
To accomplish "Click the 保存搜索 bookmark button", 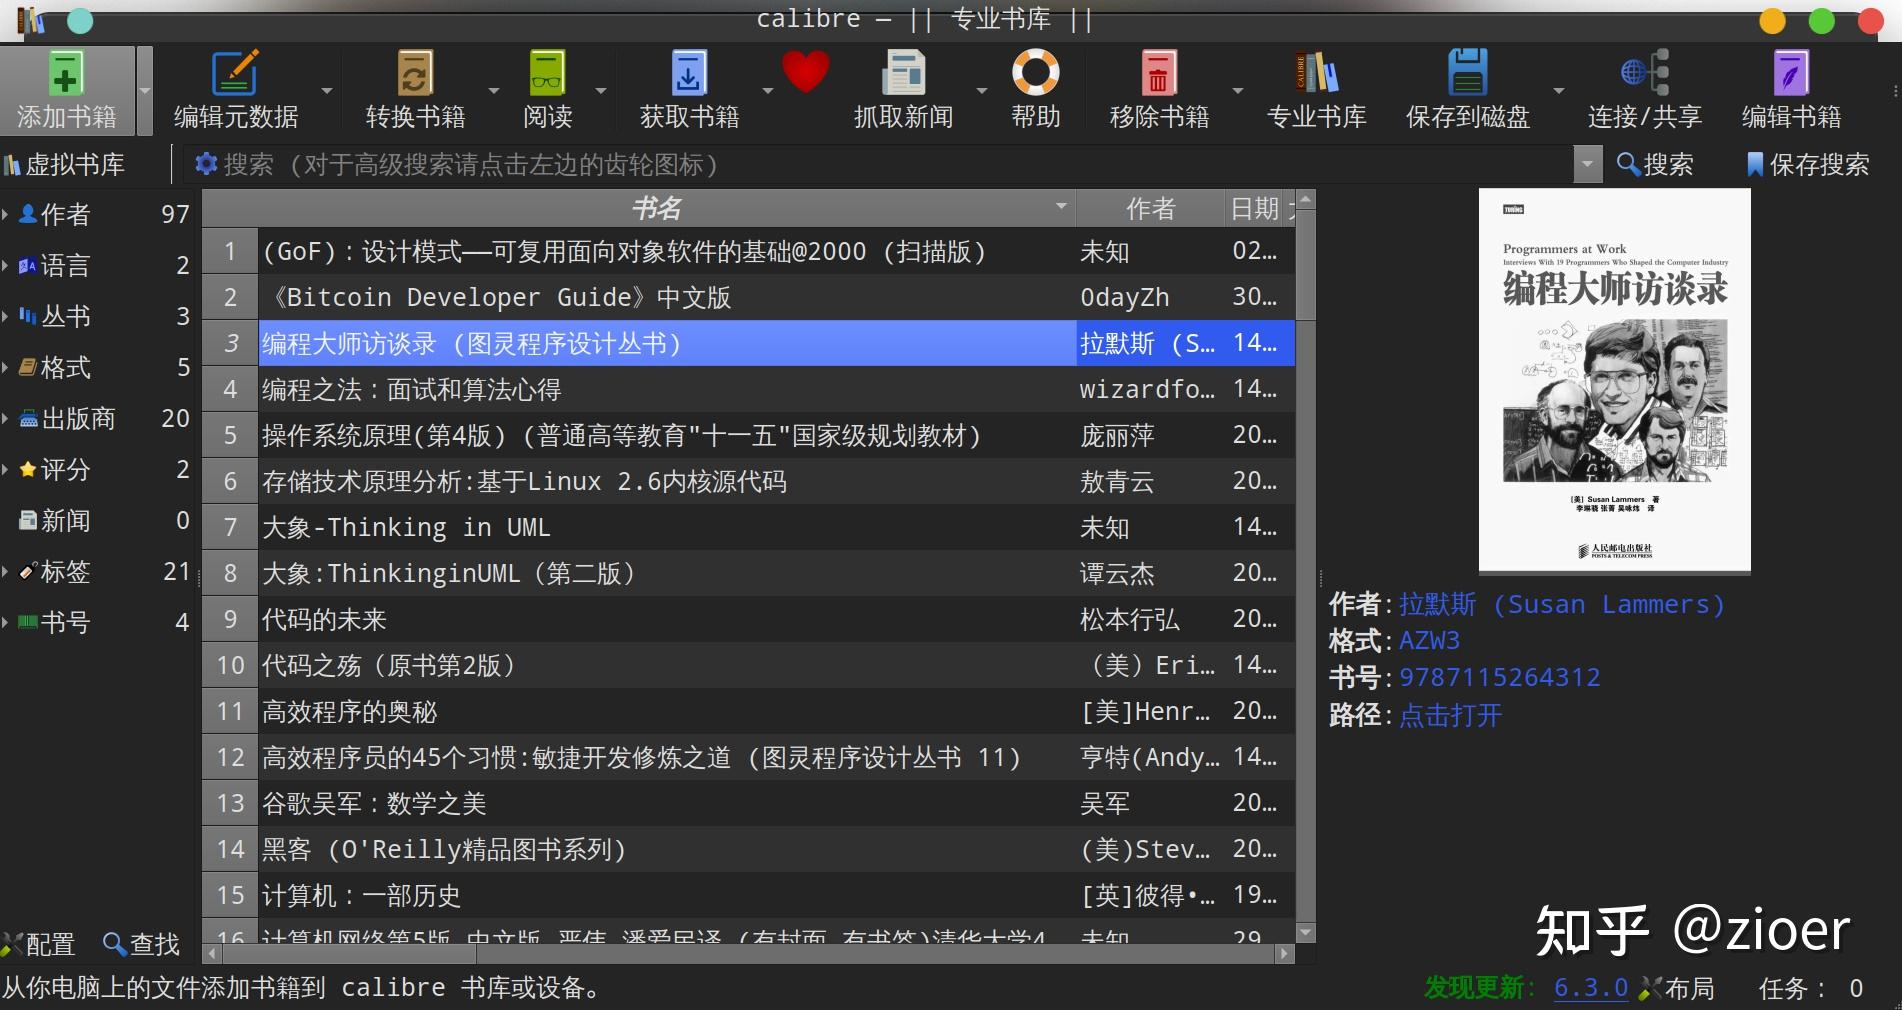I will (x=1808, y=165).
